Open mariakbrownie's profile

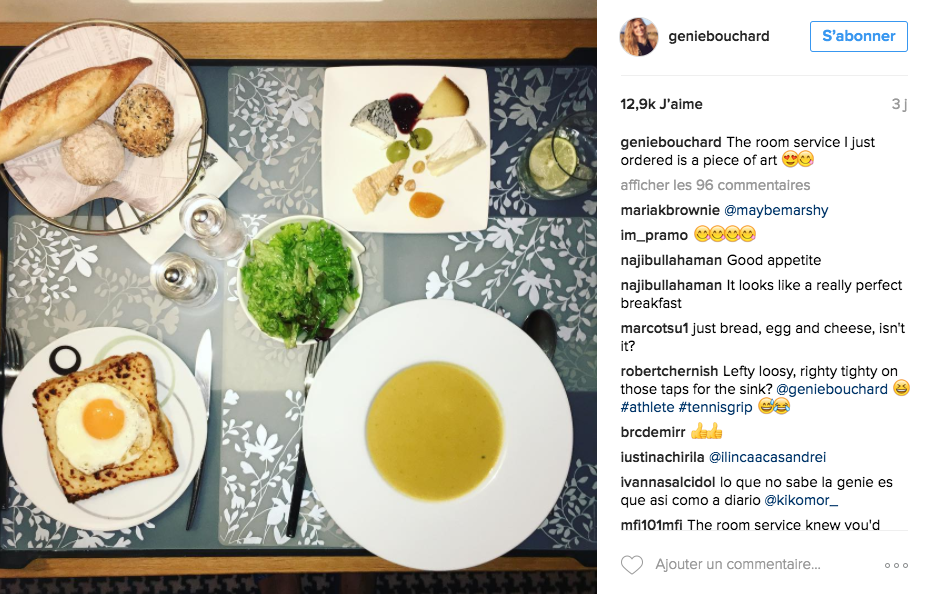pyautogui.click(x=670, y=210)
